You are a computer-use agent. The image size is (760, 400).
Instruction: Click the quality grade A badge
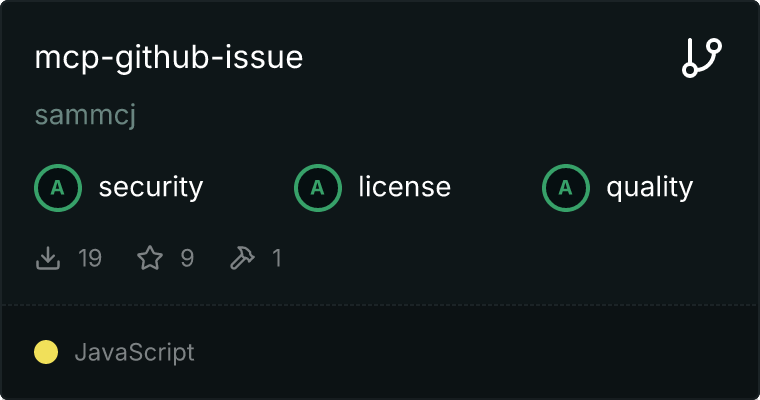[x=566, y=188]
